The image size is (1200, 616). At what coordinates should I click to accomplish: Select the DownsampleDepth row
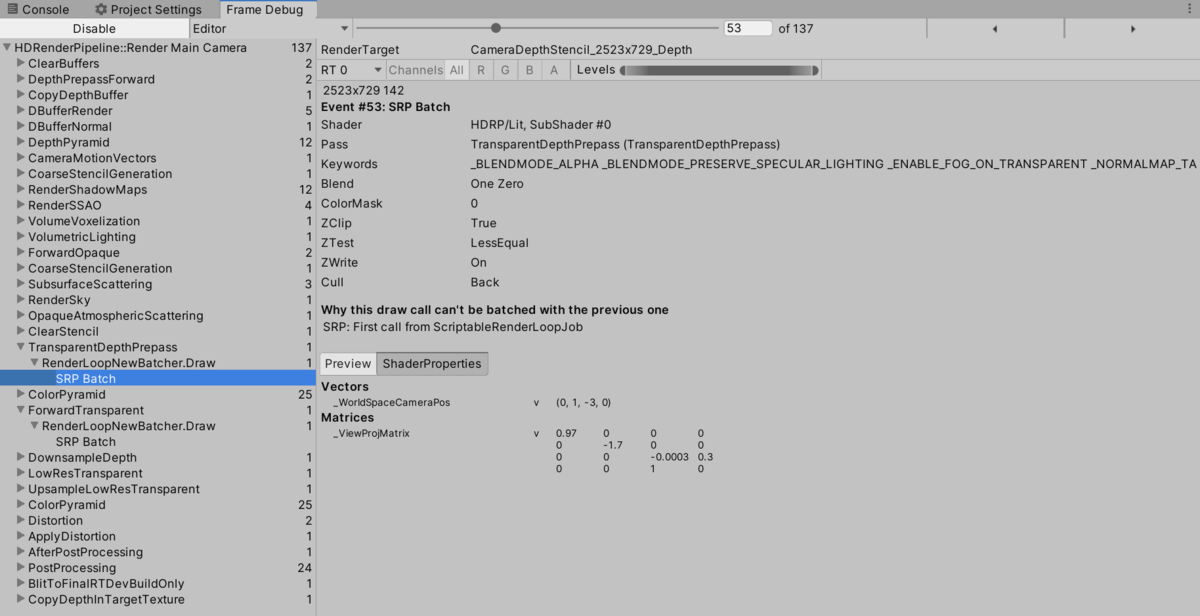158,458
